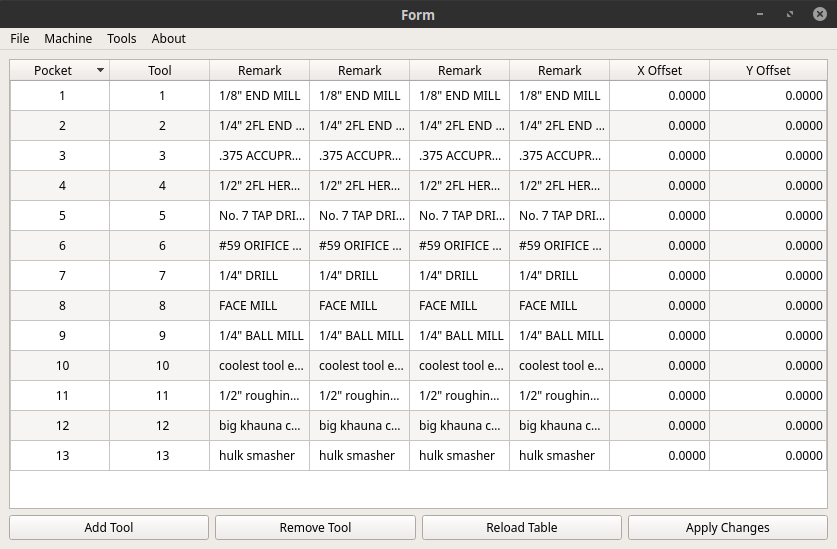Minimize the Form window
The image size is (837, 549).
pos(760,14)
